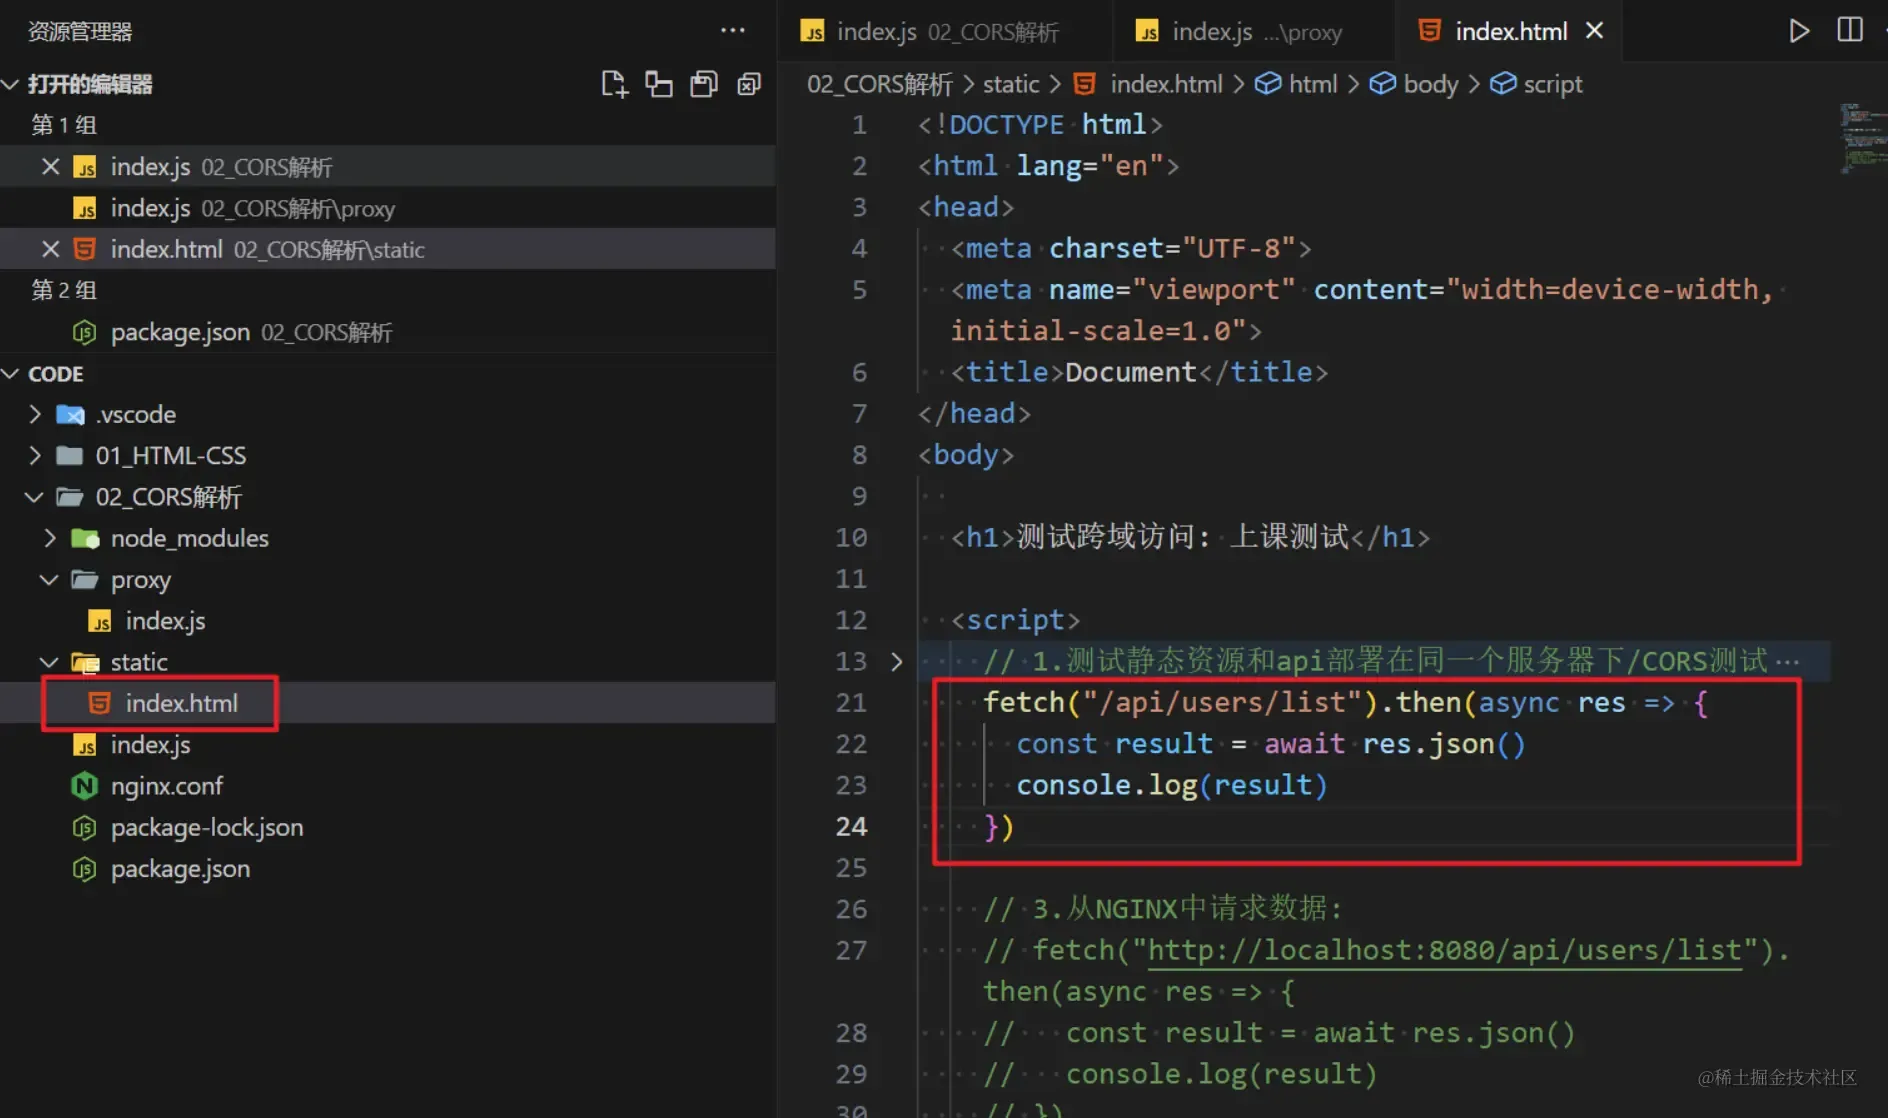
Task: Expand the 01_HTML-CSS folder
Action: [35, 455]
